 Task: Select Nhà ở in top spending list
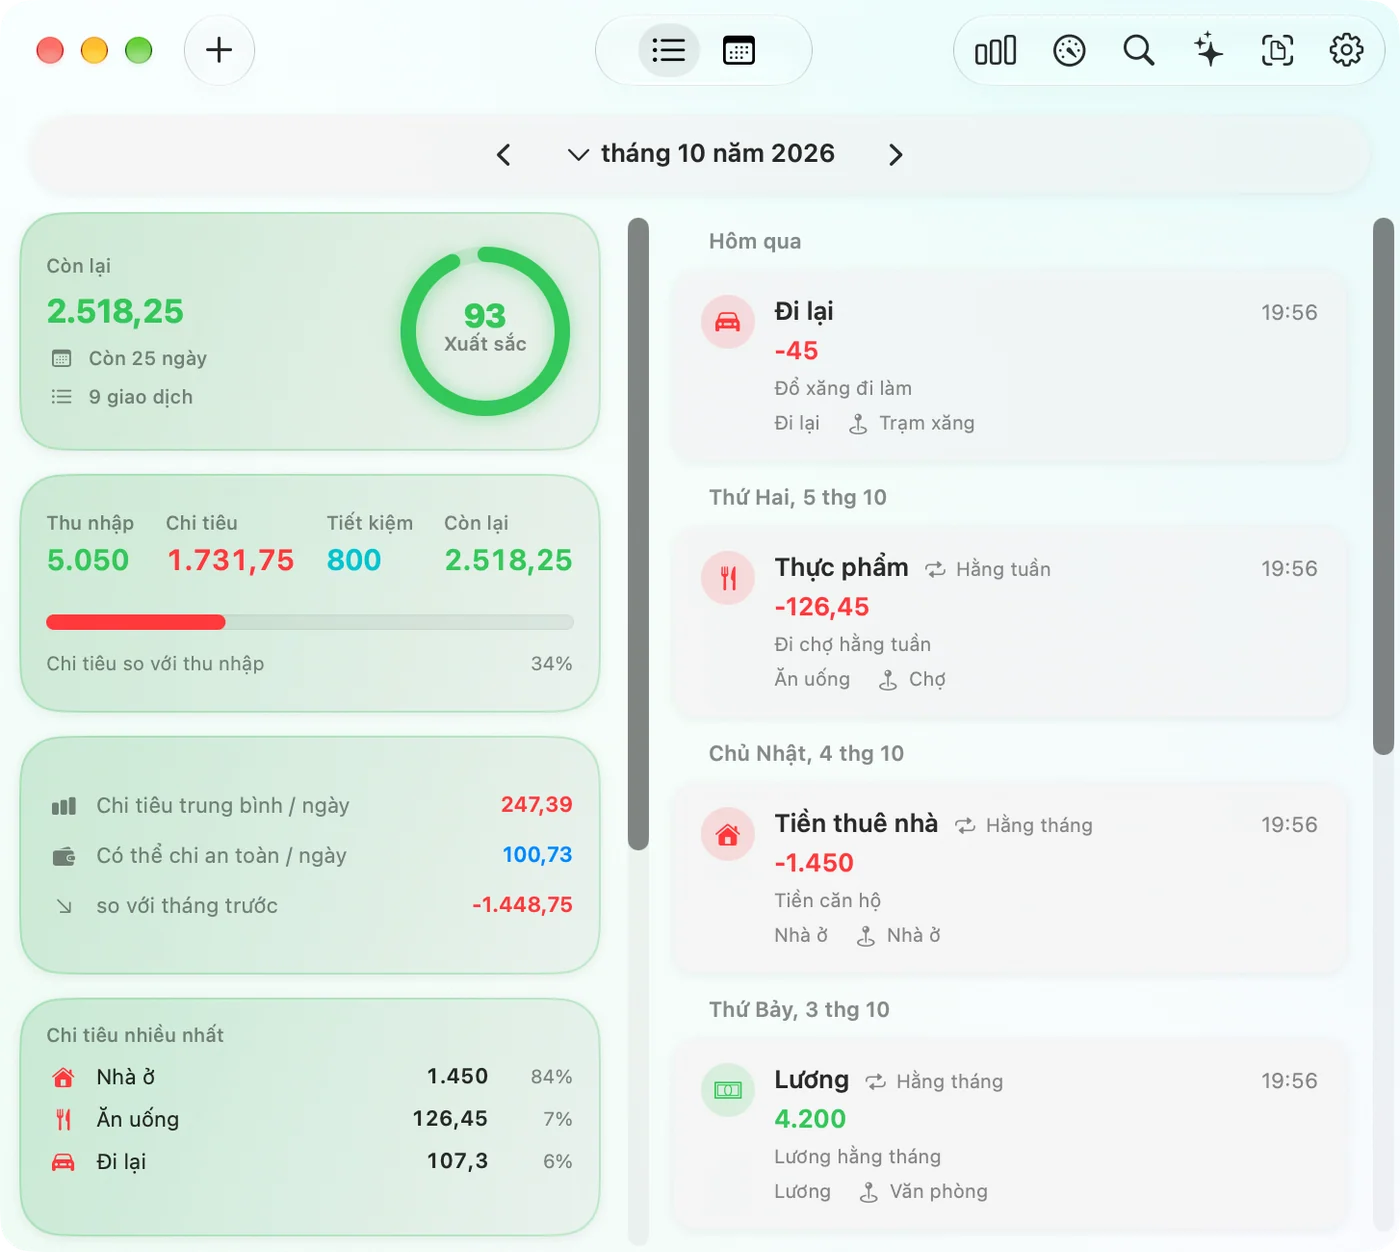(310, 1077)
